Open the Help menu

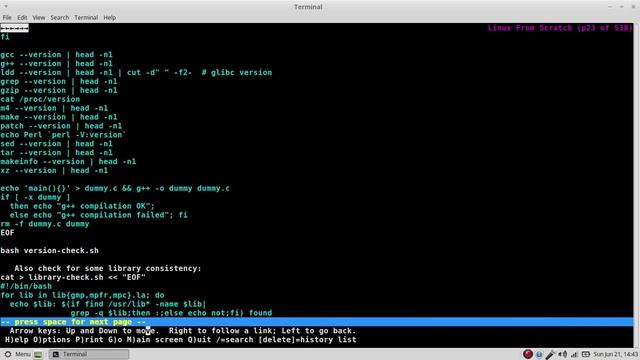109,18
